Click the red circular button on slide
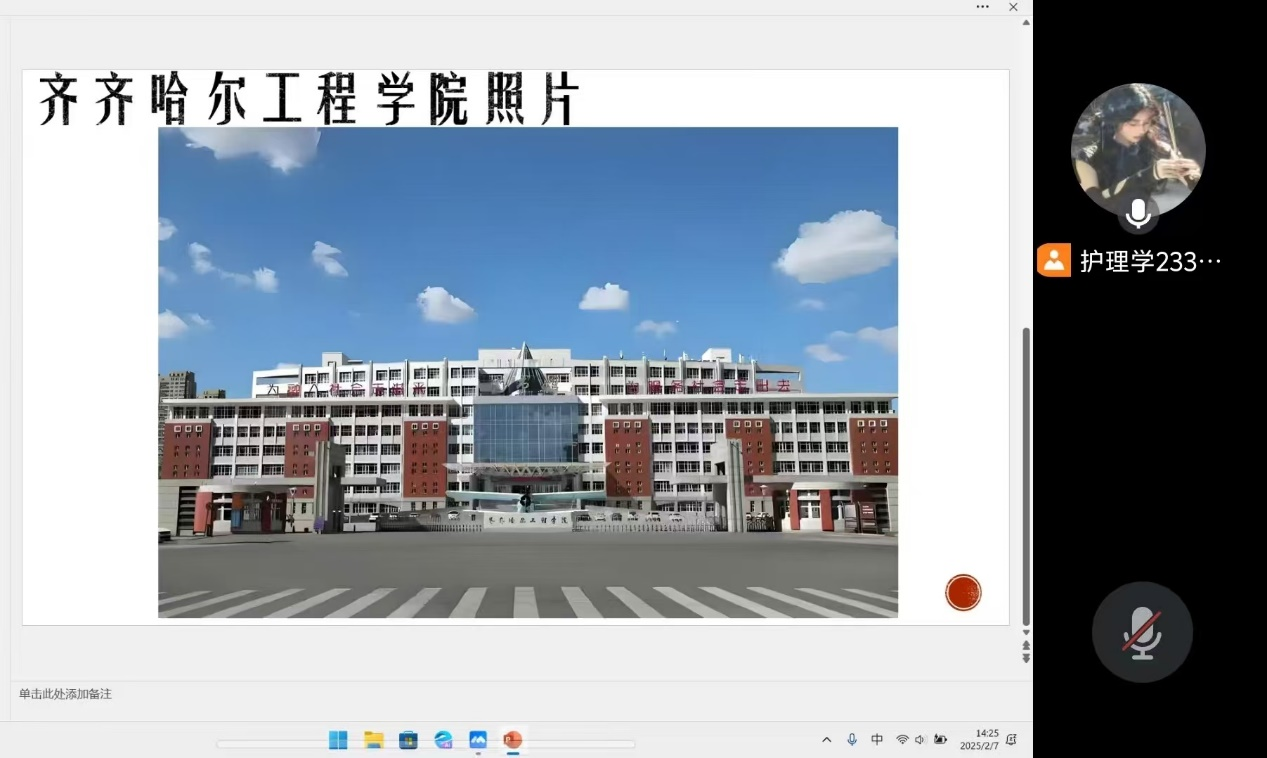The image size is (1267, 758). [963, 592]
